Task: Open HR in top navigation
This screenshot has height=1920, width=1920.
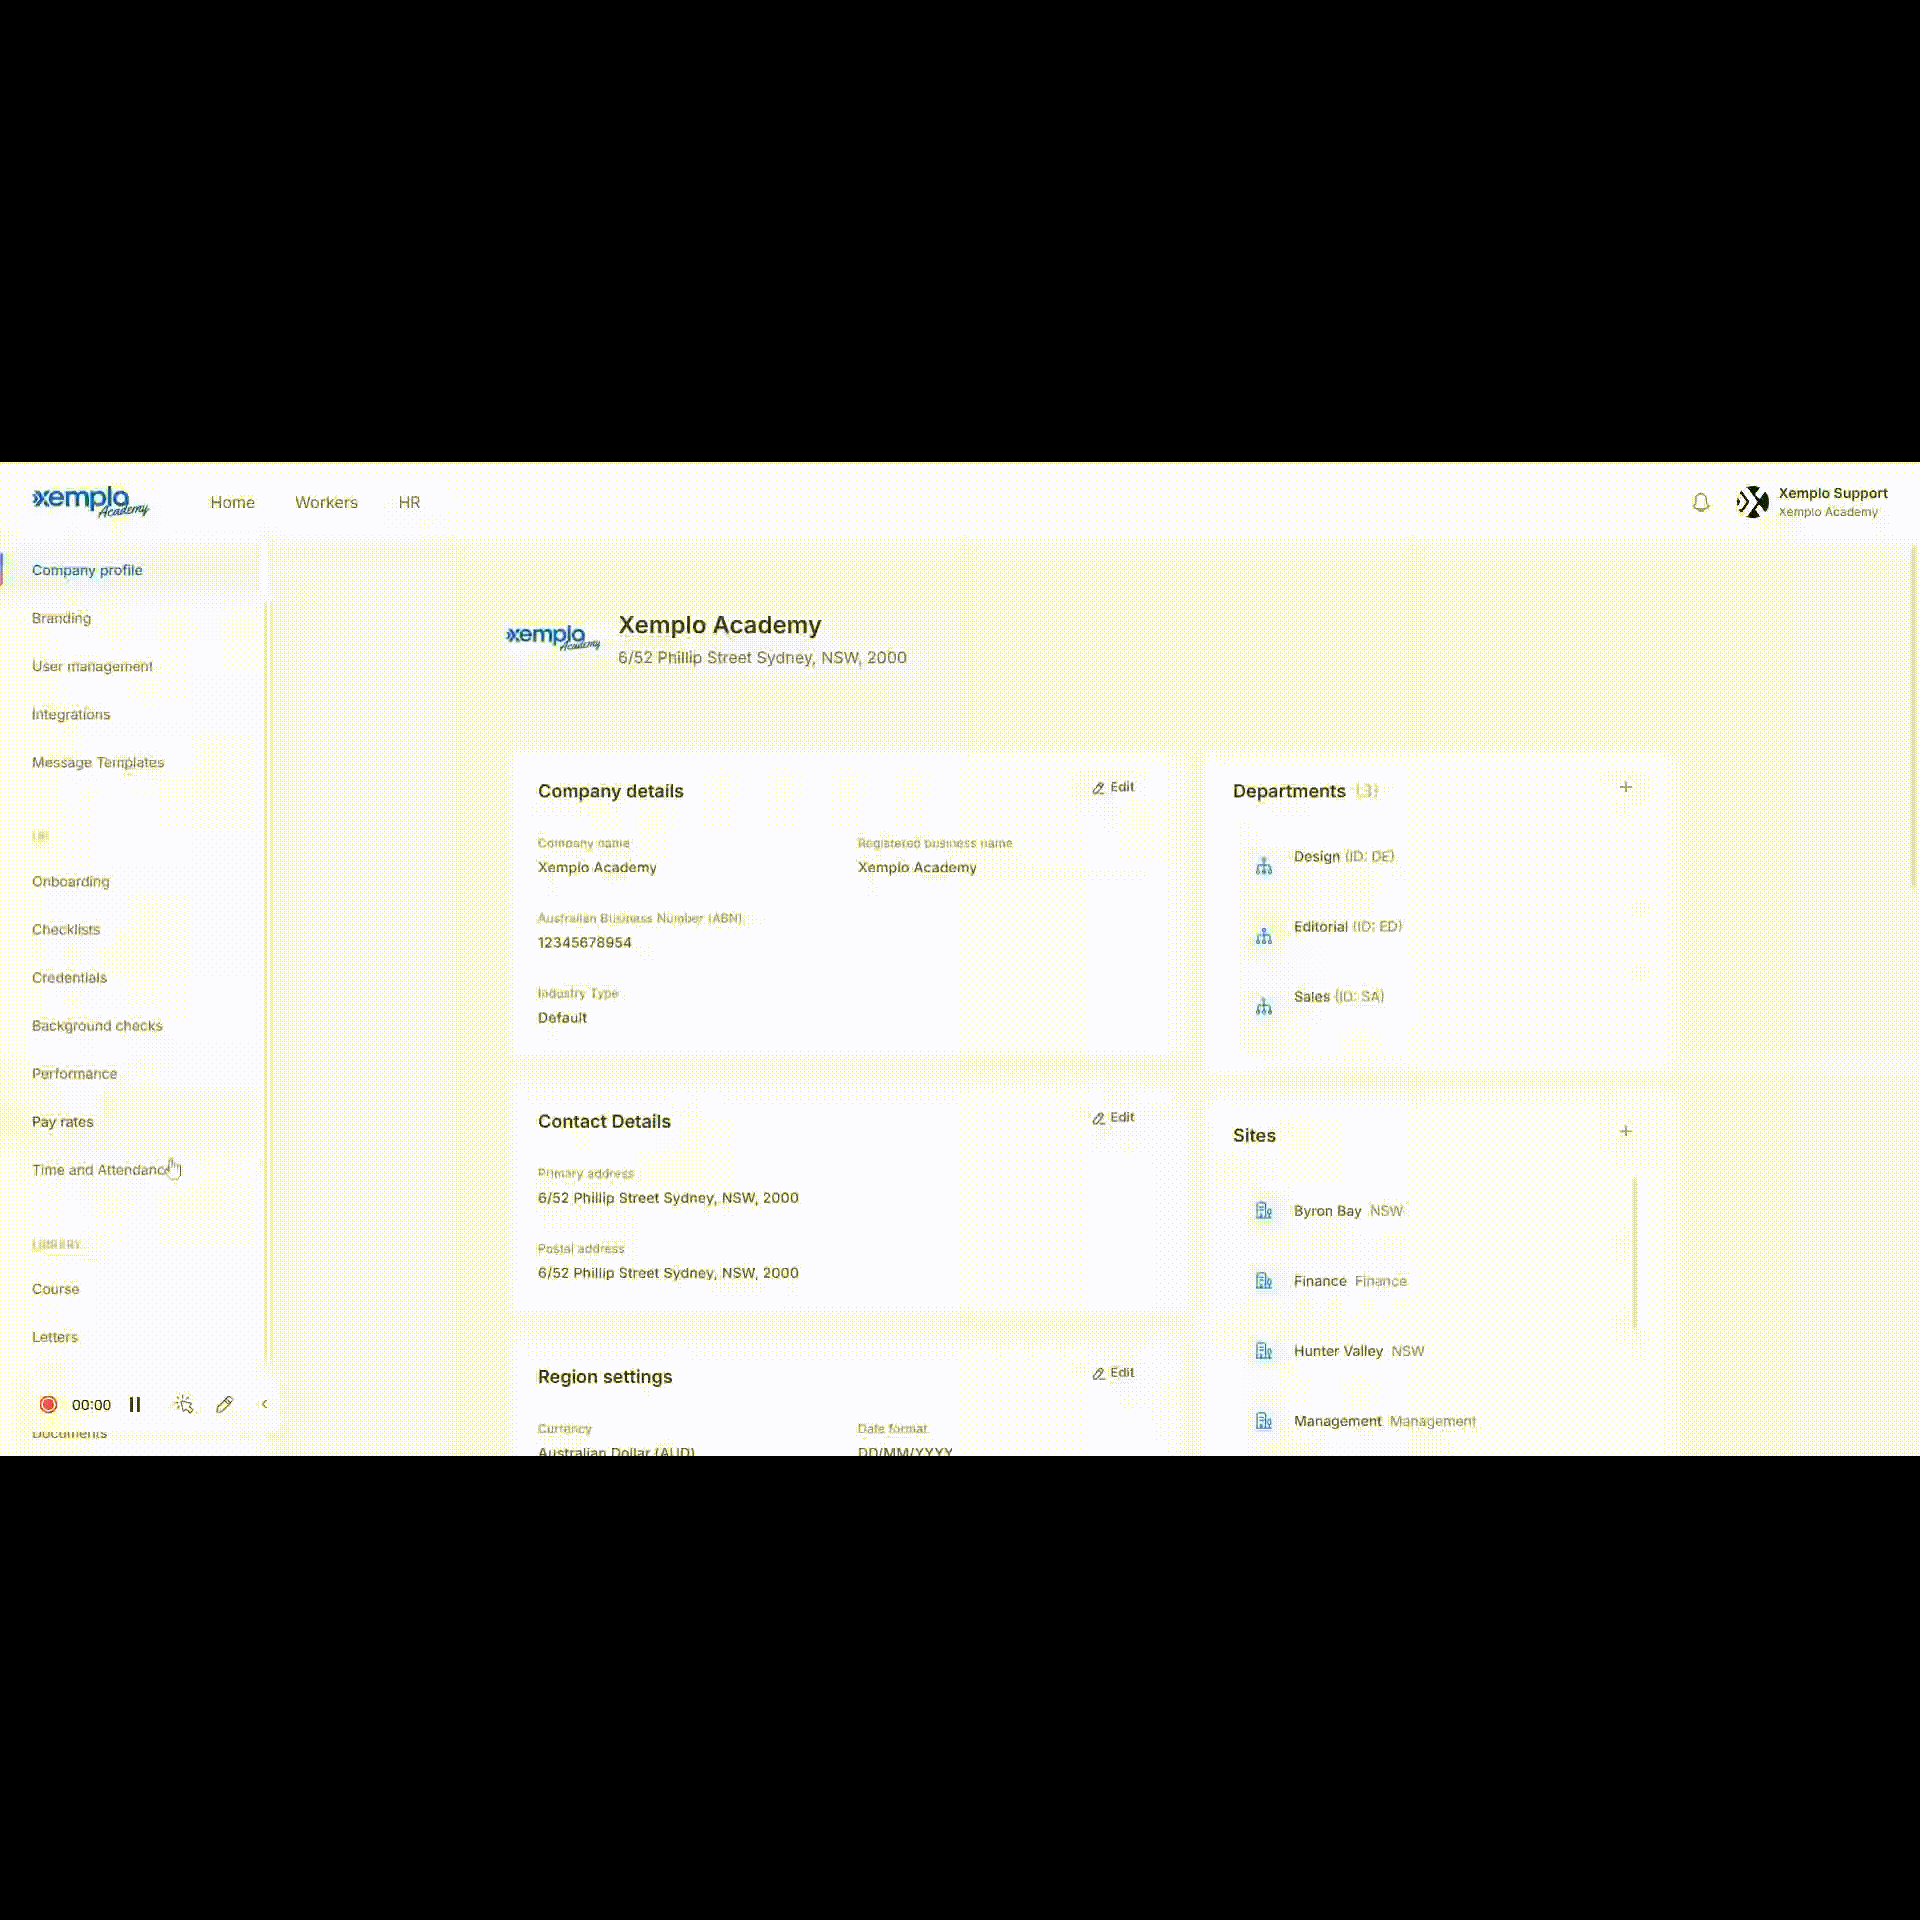Action: point(409,502)
